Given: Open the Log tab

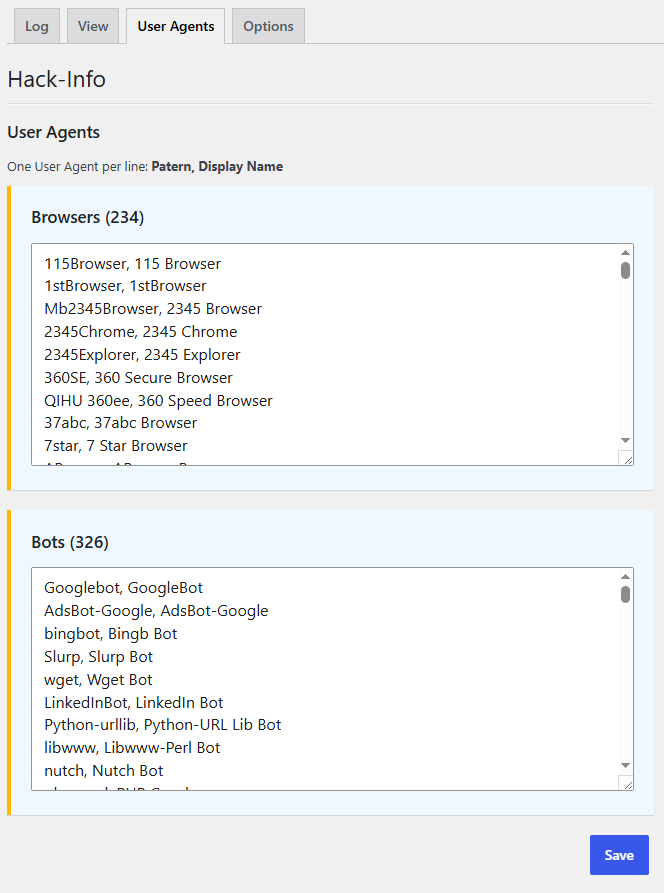Looking at the screenshot, I should click(x=36, y=26).
